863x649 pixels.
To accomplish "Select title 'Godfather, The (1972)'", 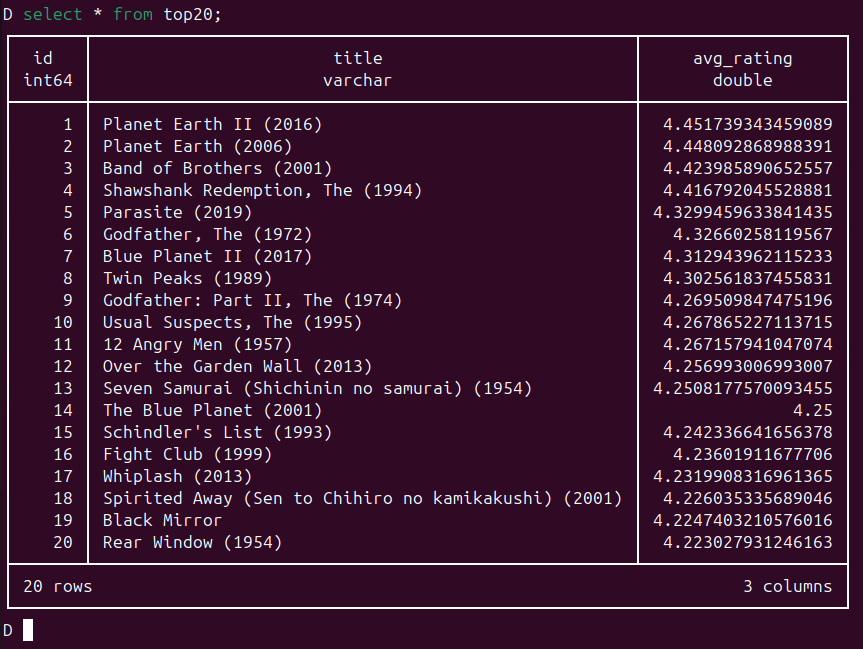I will point(207,234).
